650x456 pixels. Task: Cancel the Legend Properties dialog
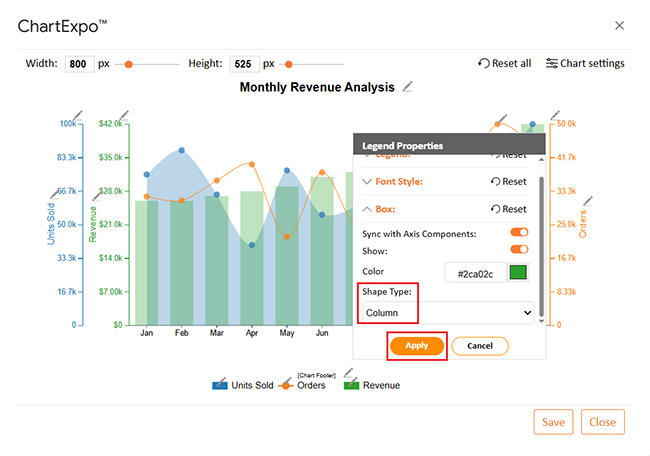tap(480, 345)
